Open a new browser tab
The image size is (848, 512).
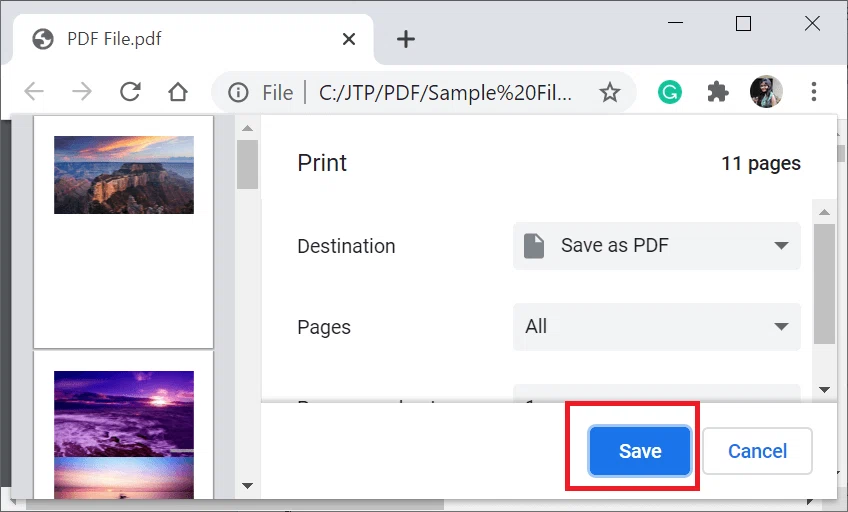pyautogui.click(x=406, y=39)
